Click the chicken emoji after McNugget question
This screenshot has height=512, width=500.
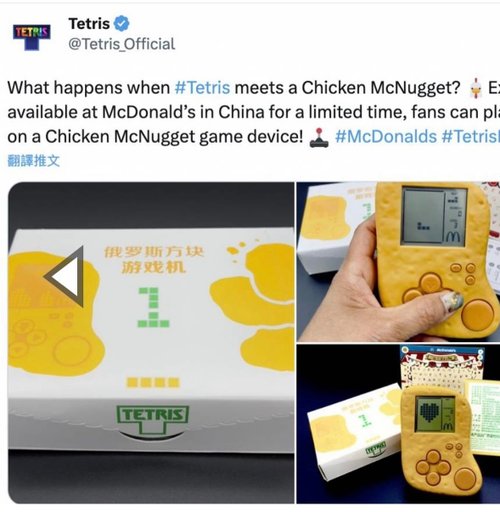(x=475, y=89)
